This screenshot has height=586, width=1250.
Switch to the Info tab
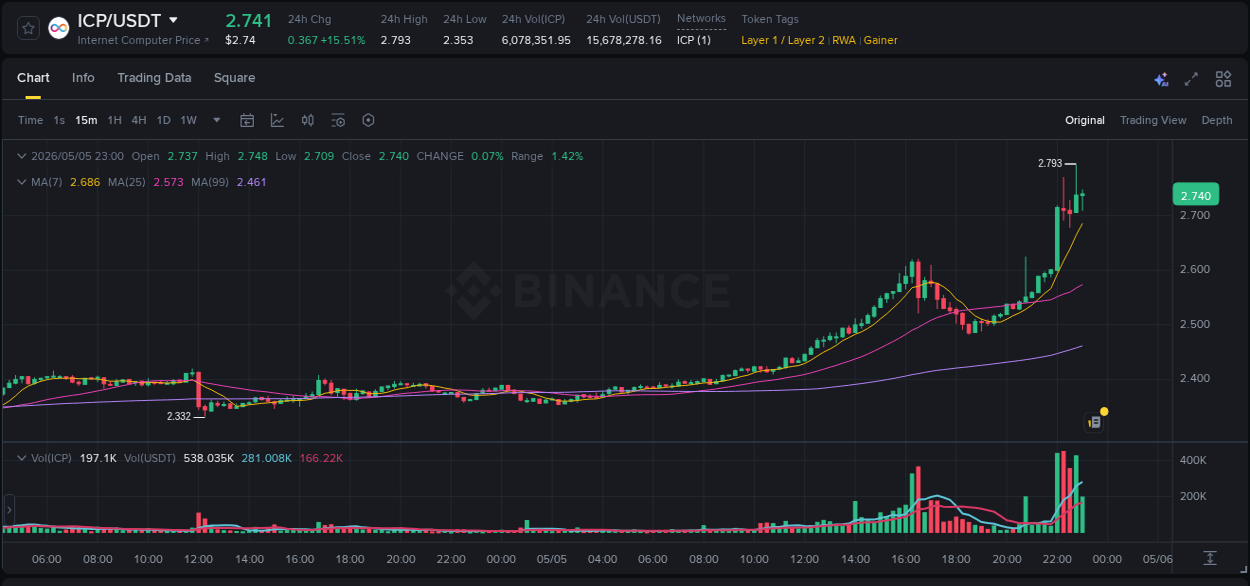click(83, 78)
